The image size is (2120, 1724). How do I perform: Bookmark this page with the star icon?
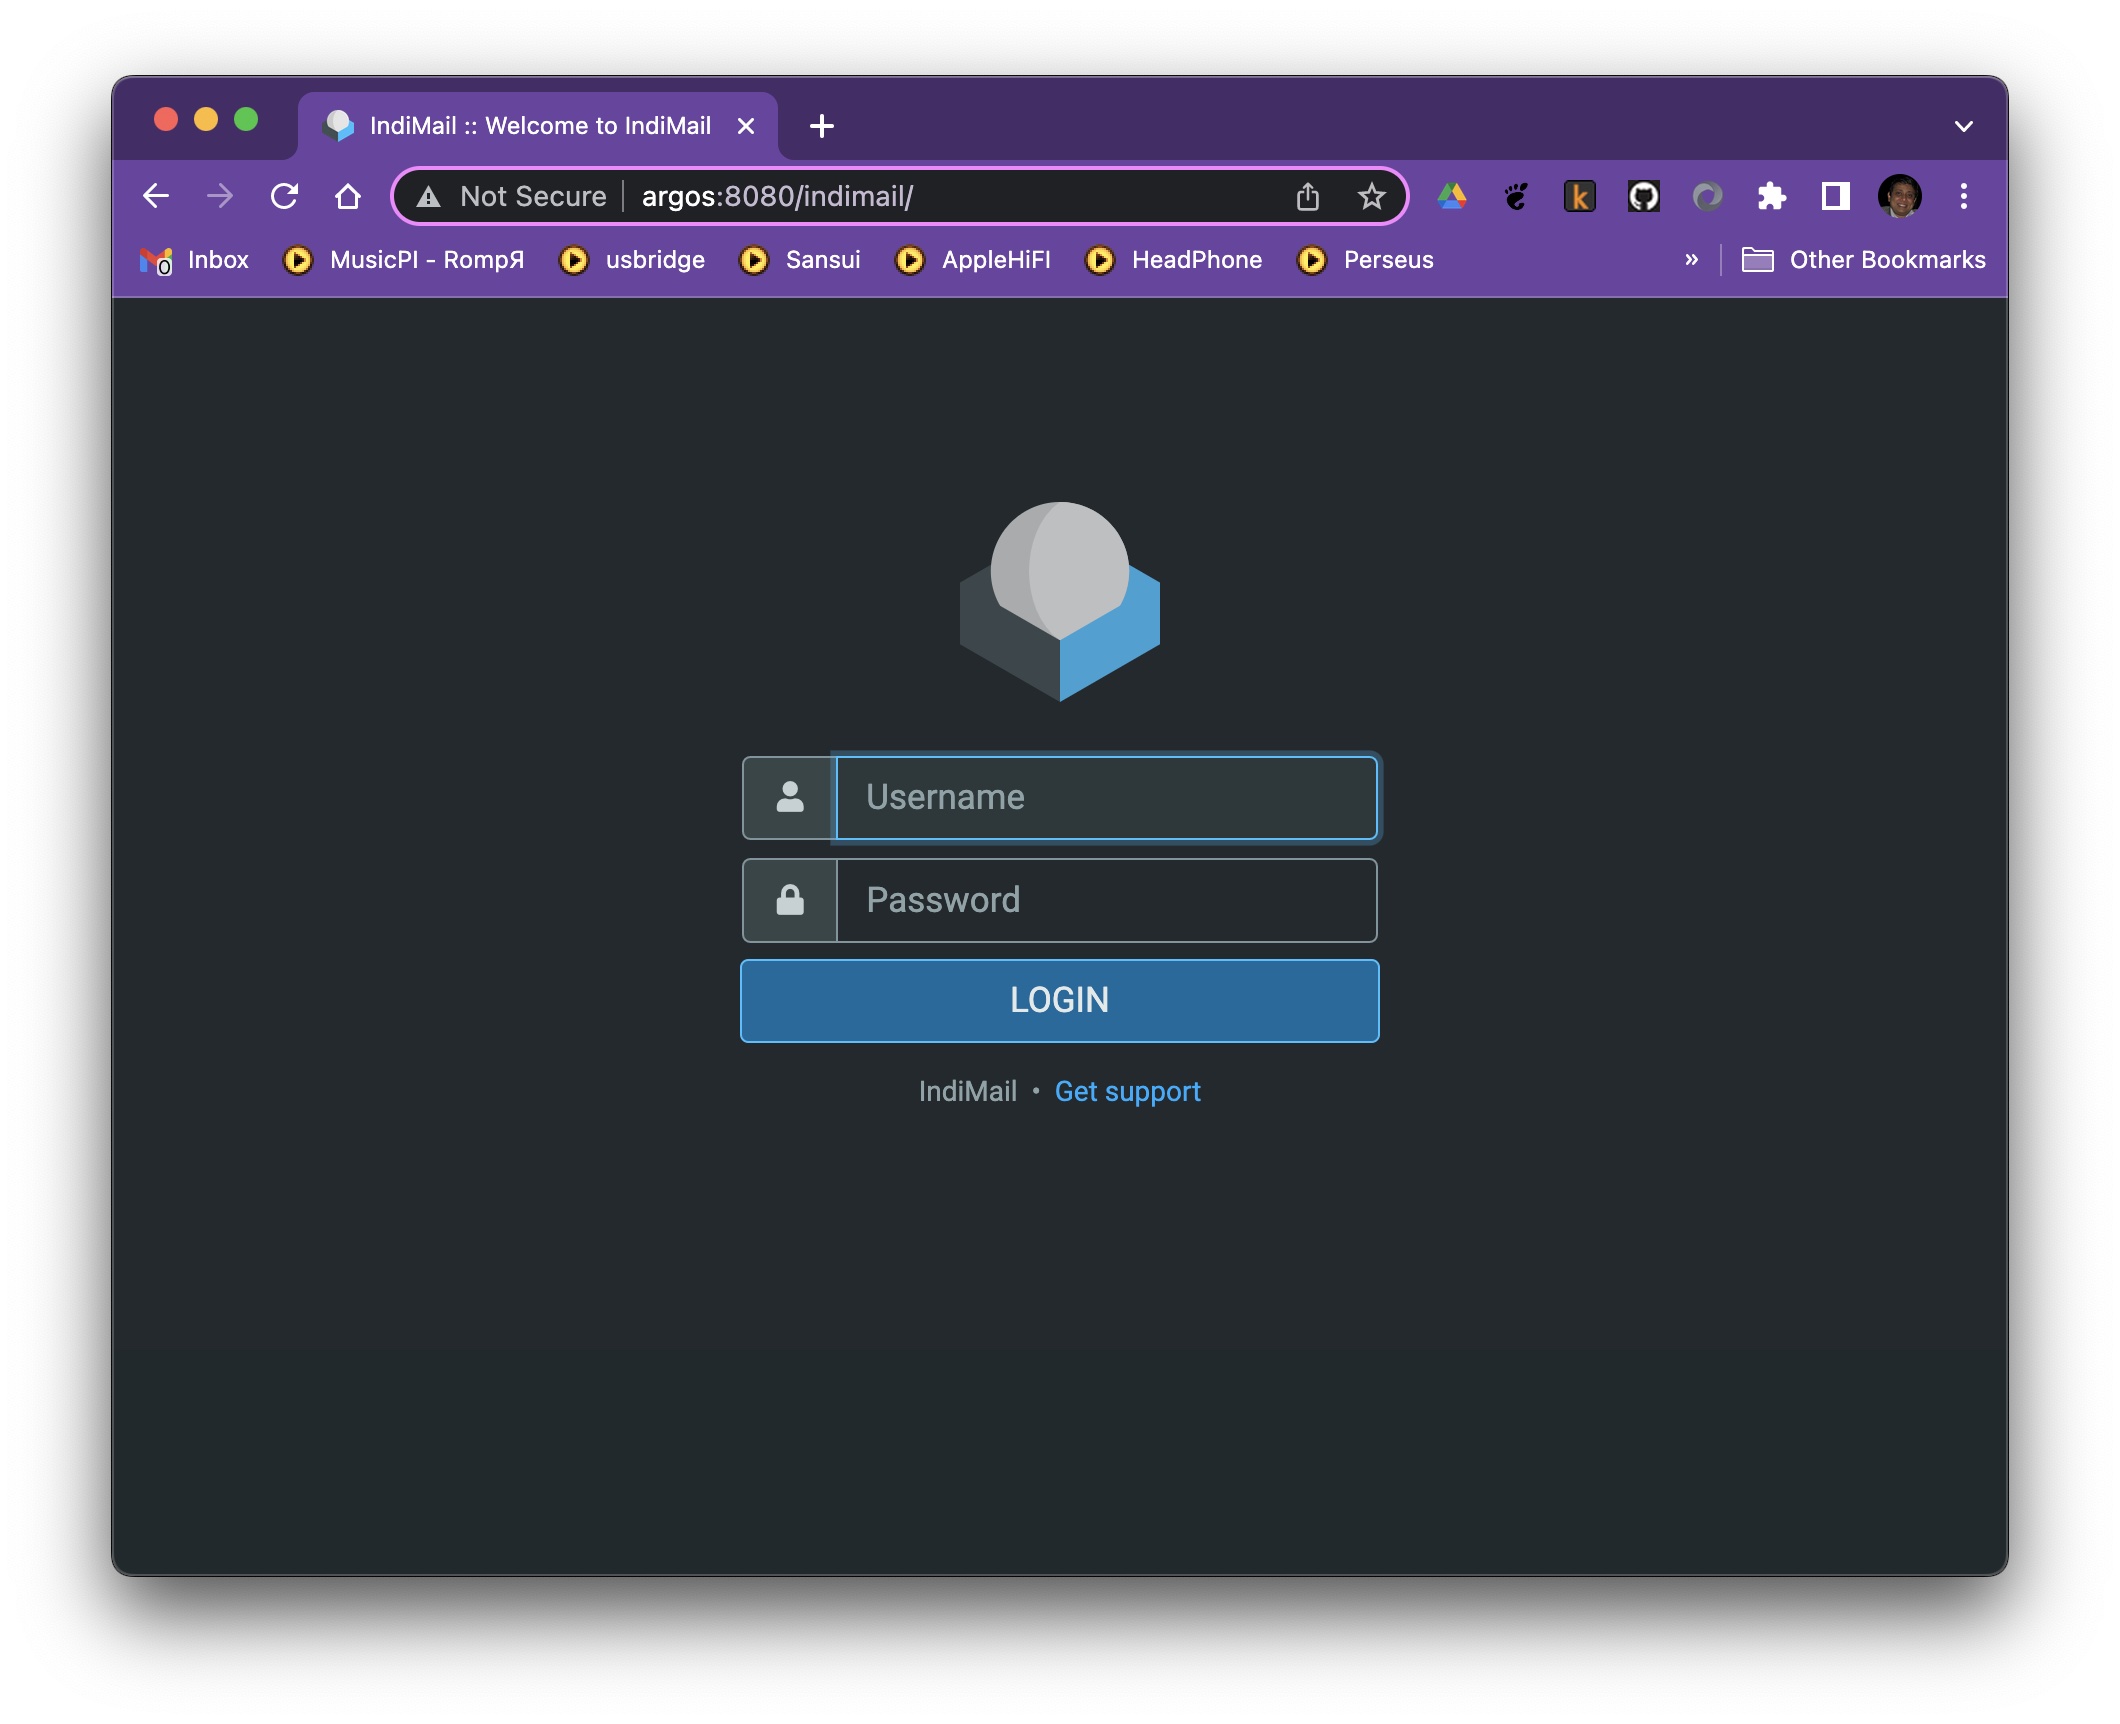point(1371,196)
